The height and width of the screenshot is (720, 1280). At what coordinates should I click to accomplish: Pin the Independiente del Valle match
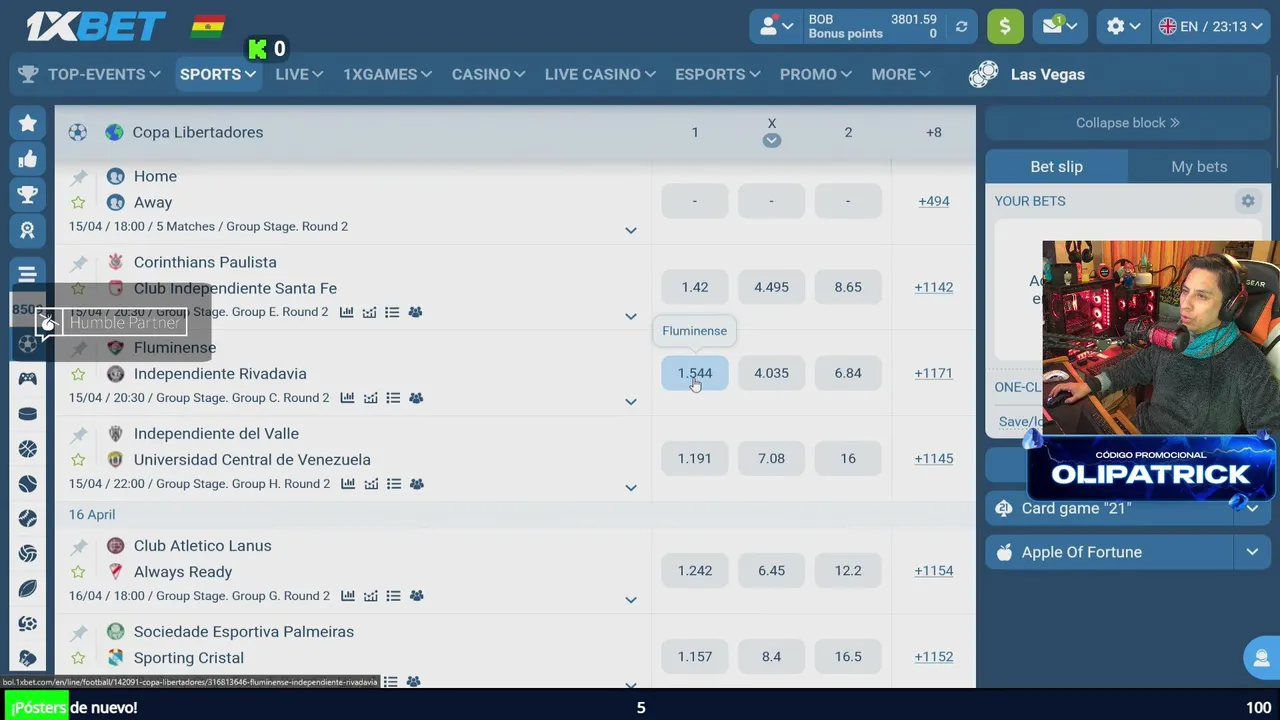[78, 434]
